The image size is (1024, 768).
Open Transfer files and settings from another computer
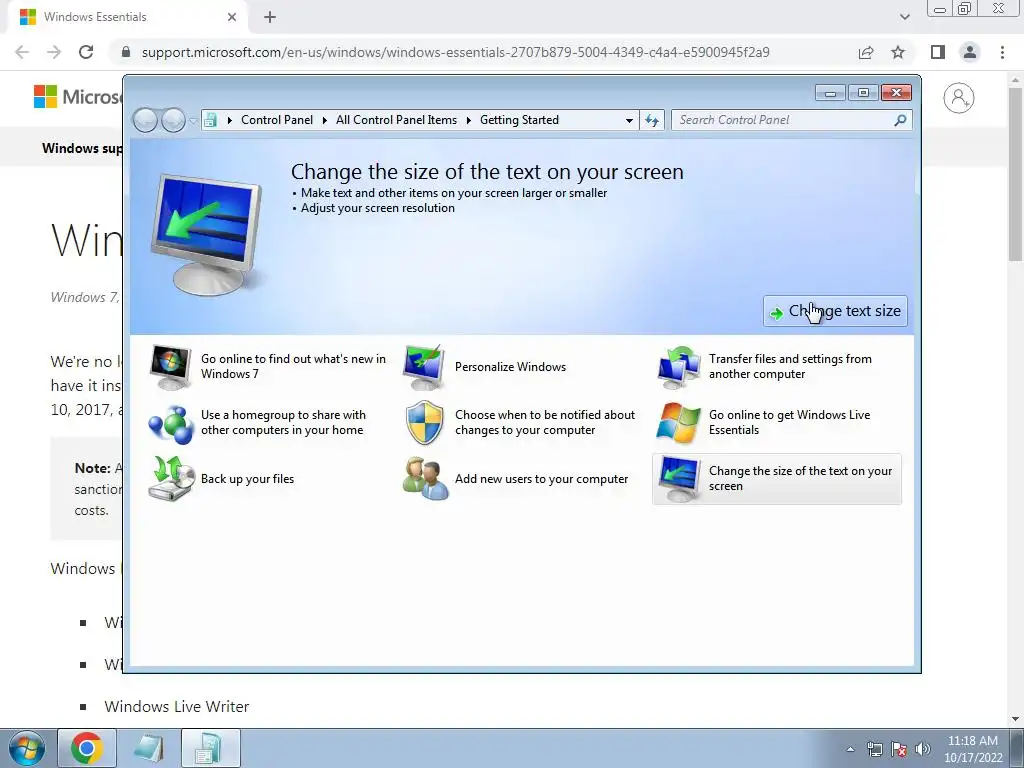777,366
